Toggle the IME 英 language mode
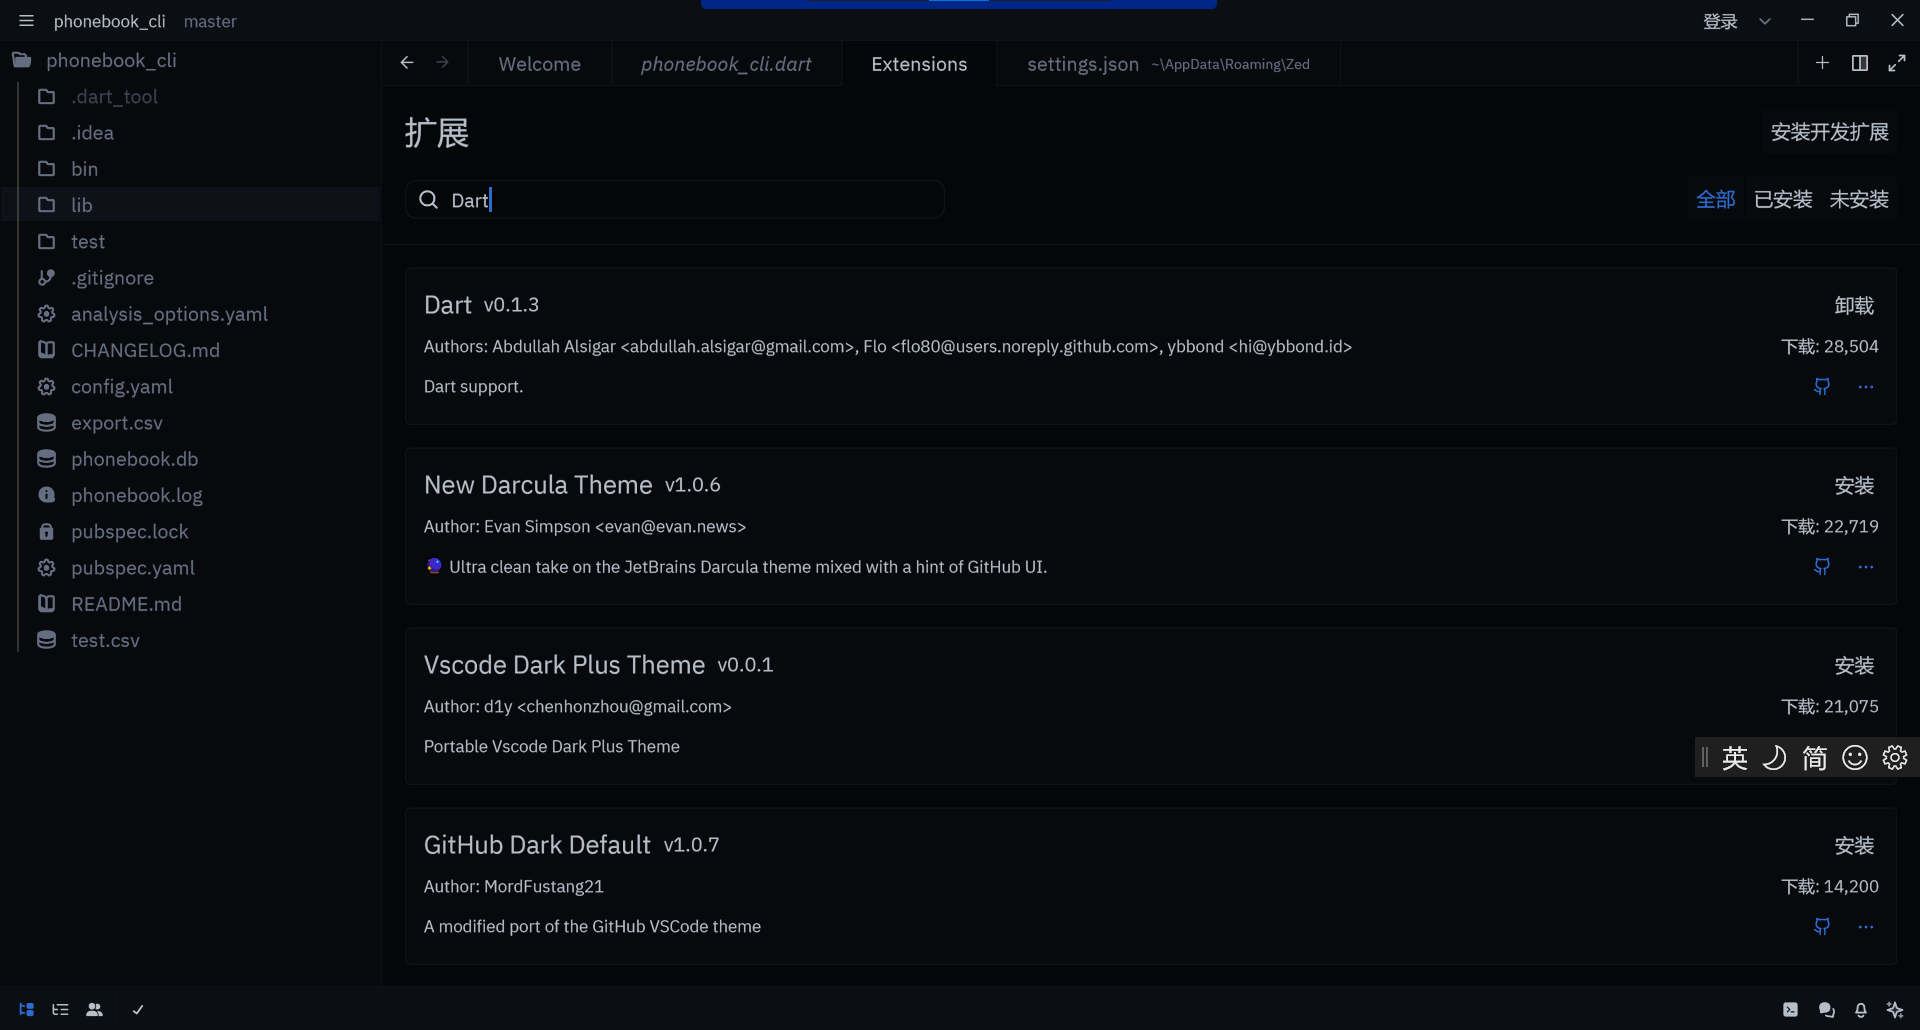 tap(1735, 758)
